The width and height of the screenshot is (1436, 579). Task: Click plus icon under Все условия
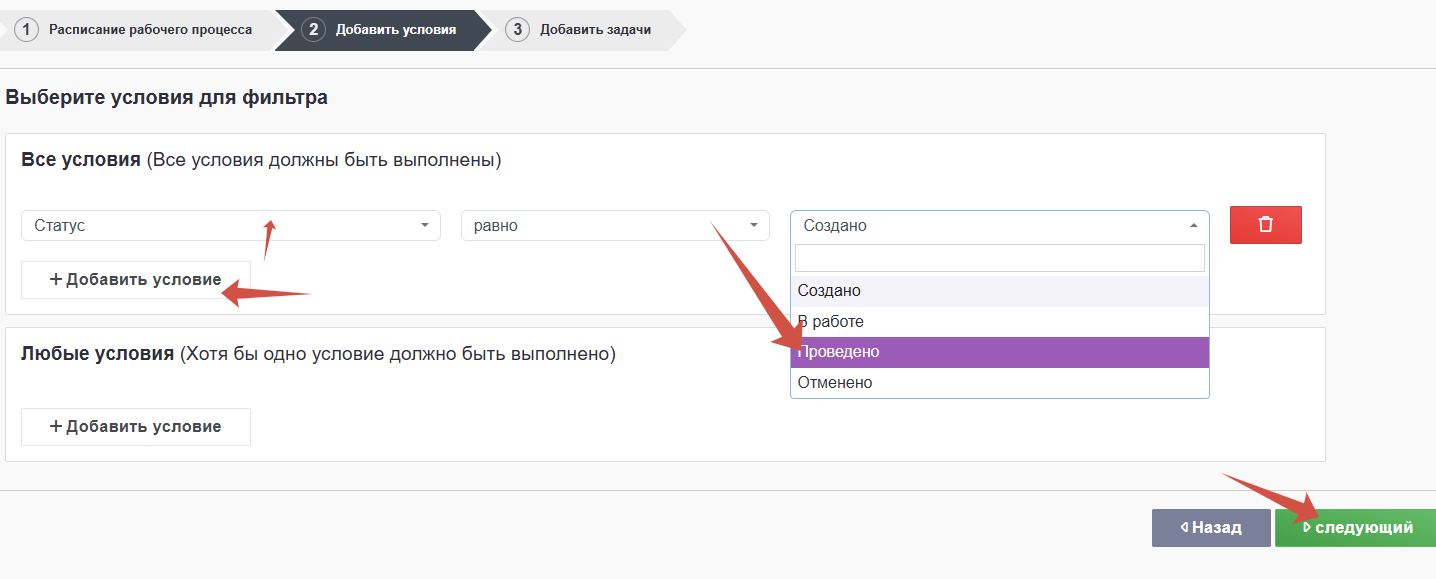point(56,280)
